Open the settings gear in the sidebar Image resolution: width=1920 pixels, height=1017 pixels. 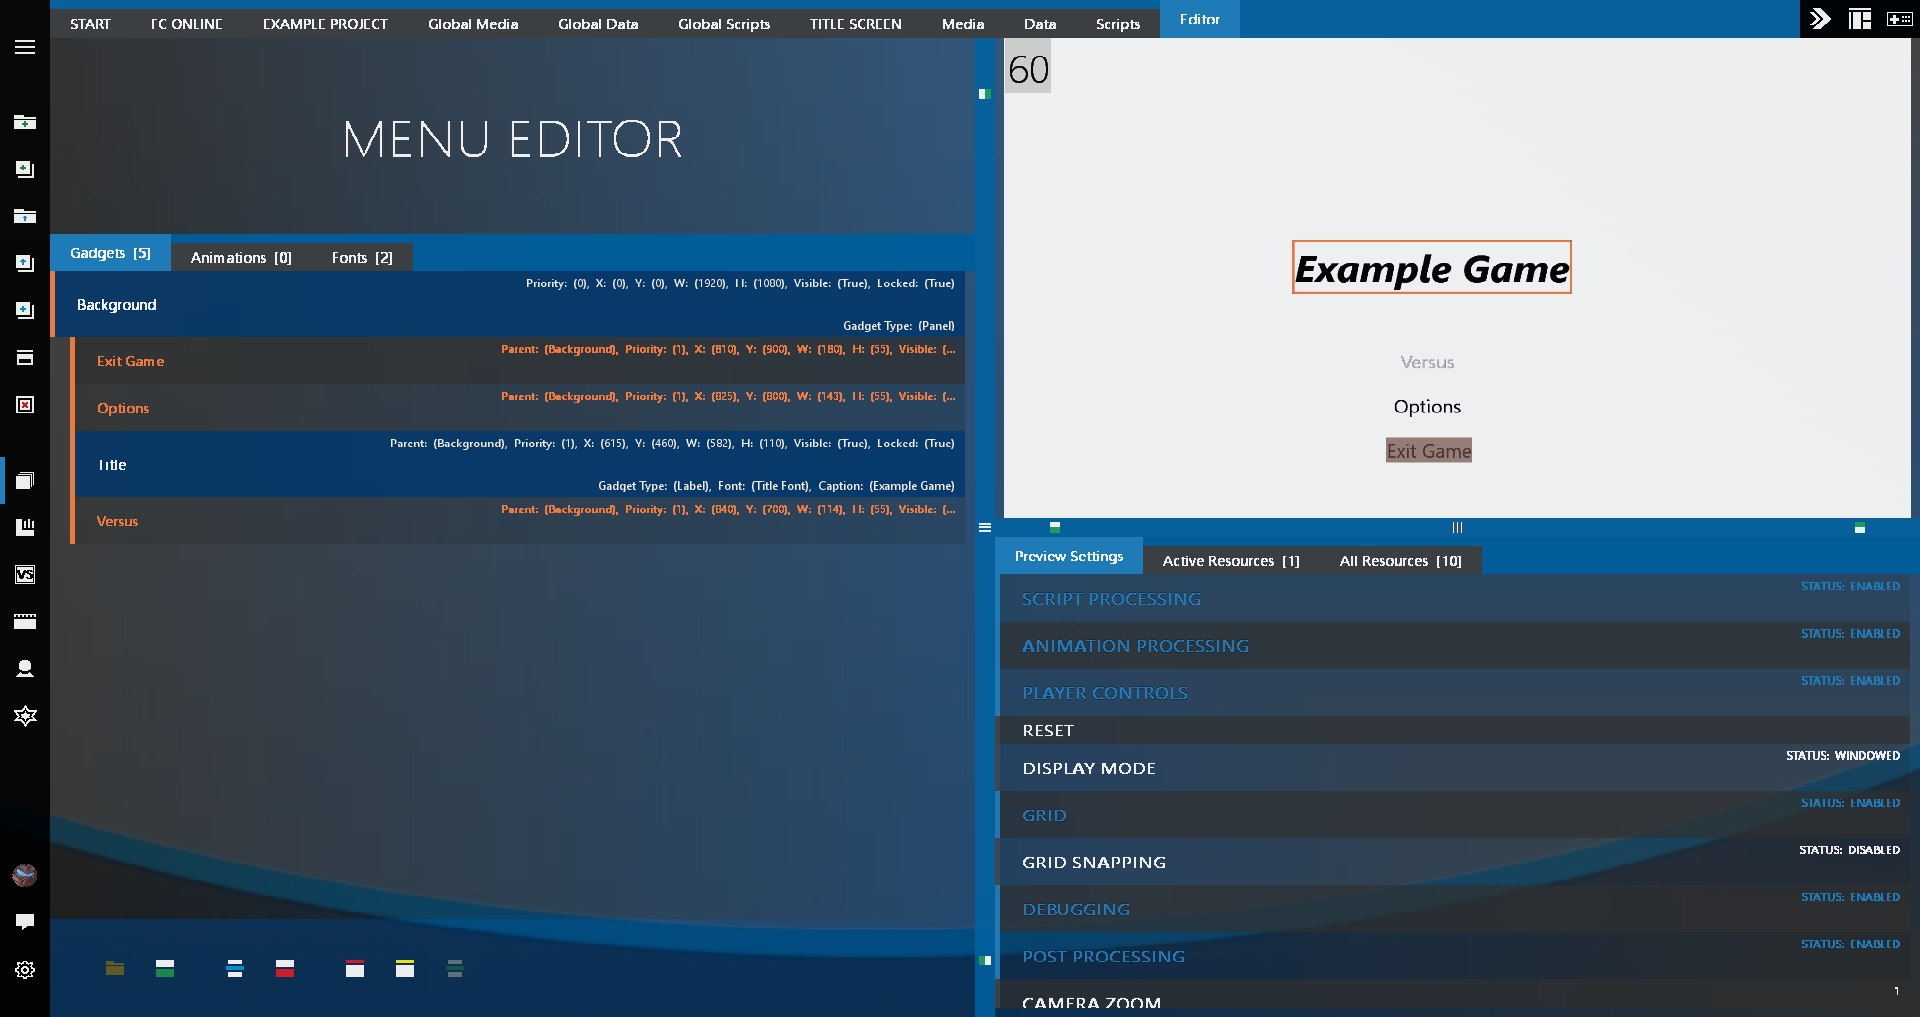click(25, 969)
